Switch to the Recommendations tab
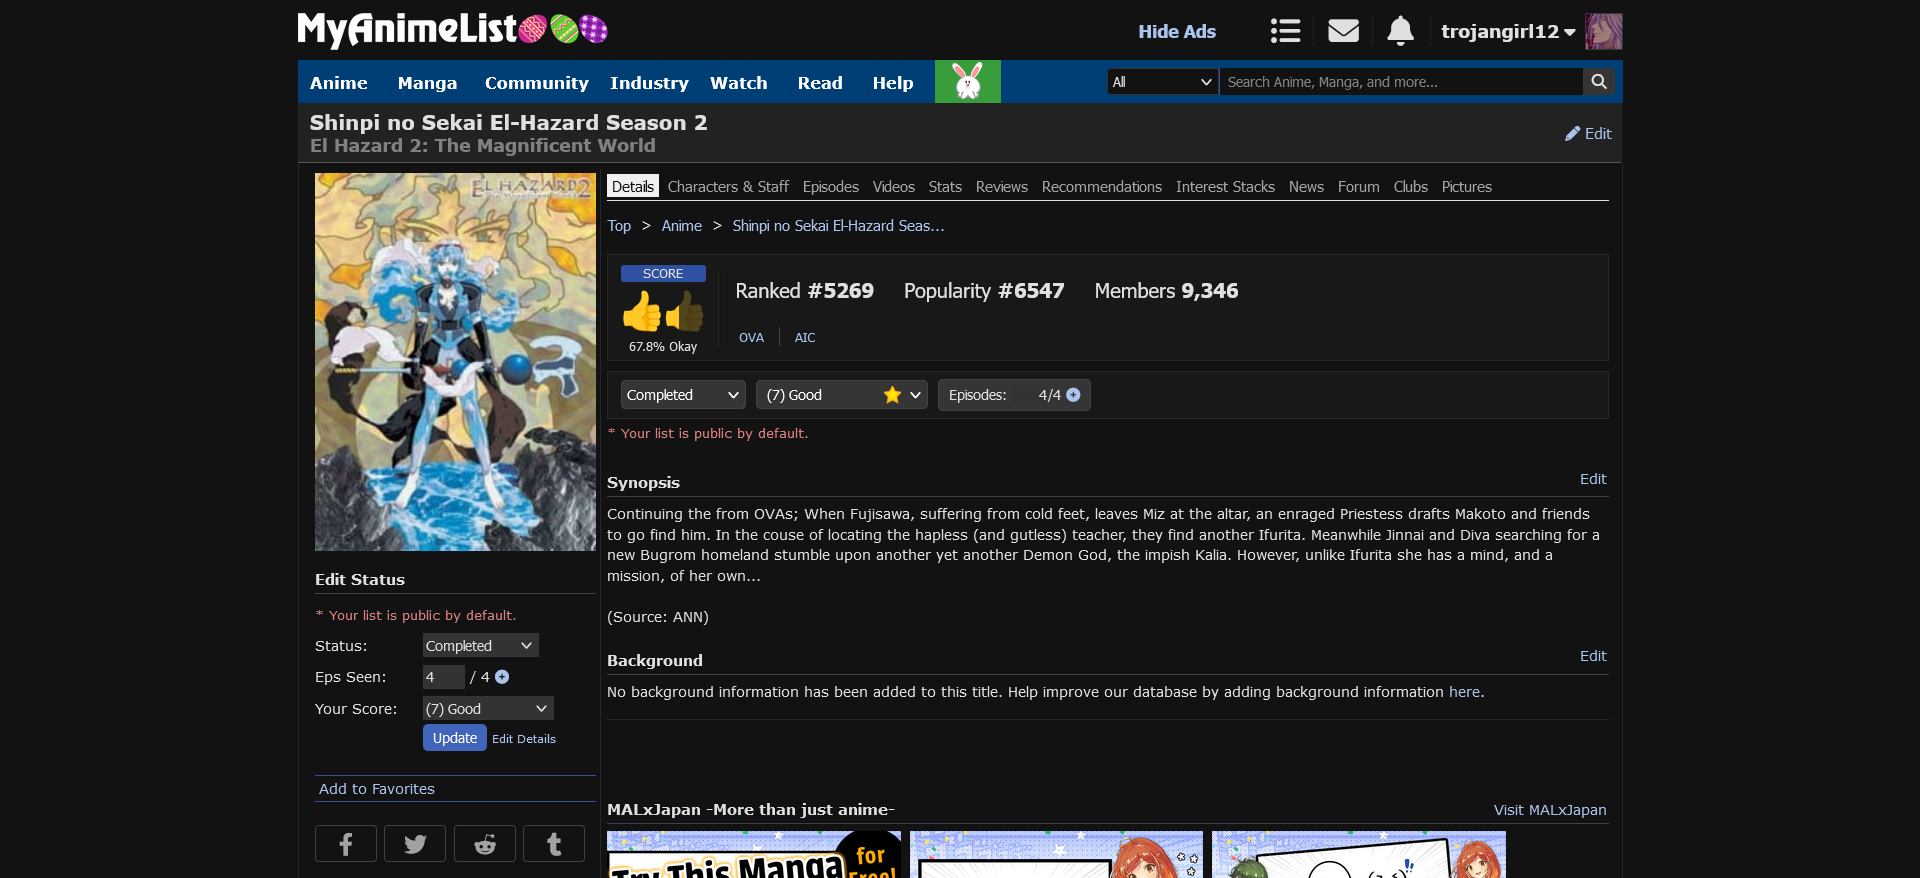 [1102, 187]
